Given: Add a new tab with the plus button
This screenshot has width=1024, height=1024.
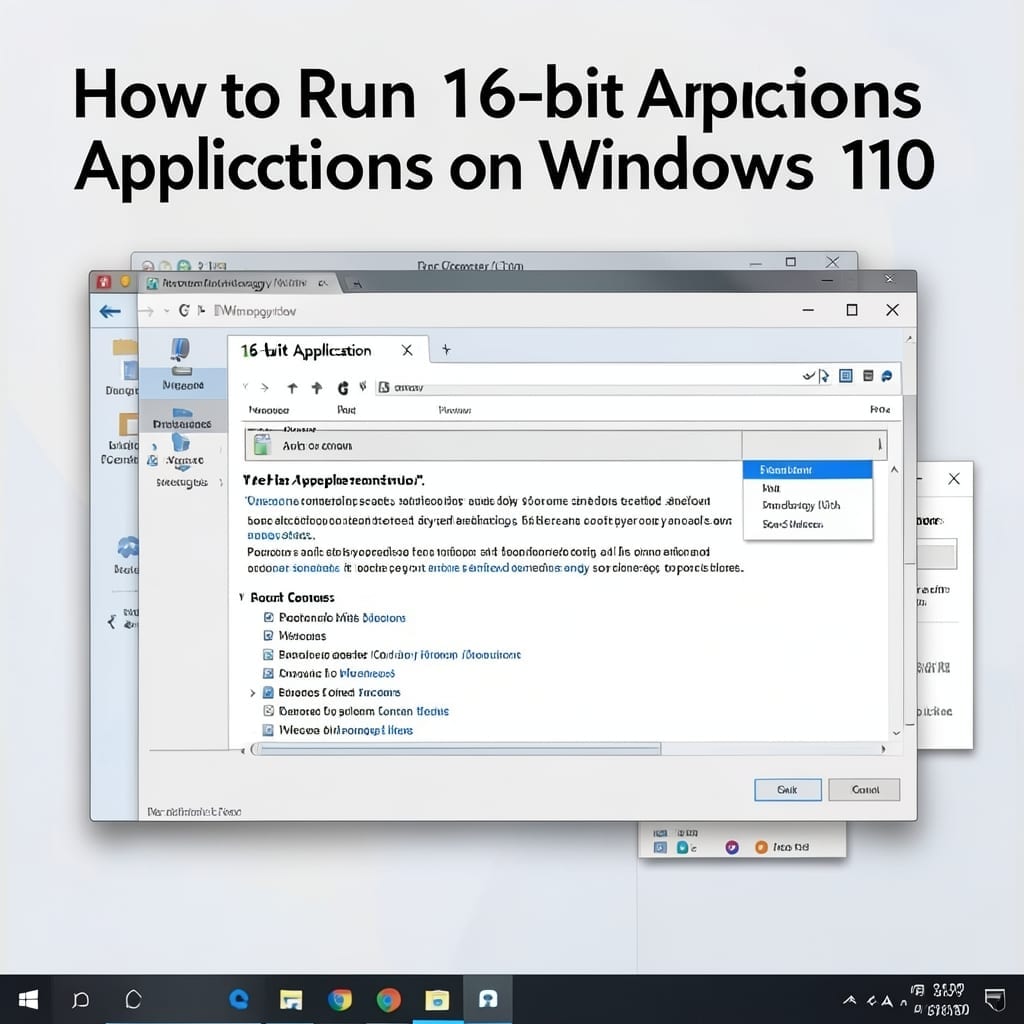Looking at the screenshot, I should [446, 349].
